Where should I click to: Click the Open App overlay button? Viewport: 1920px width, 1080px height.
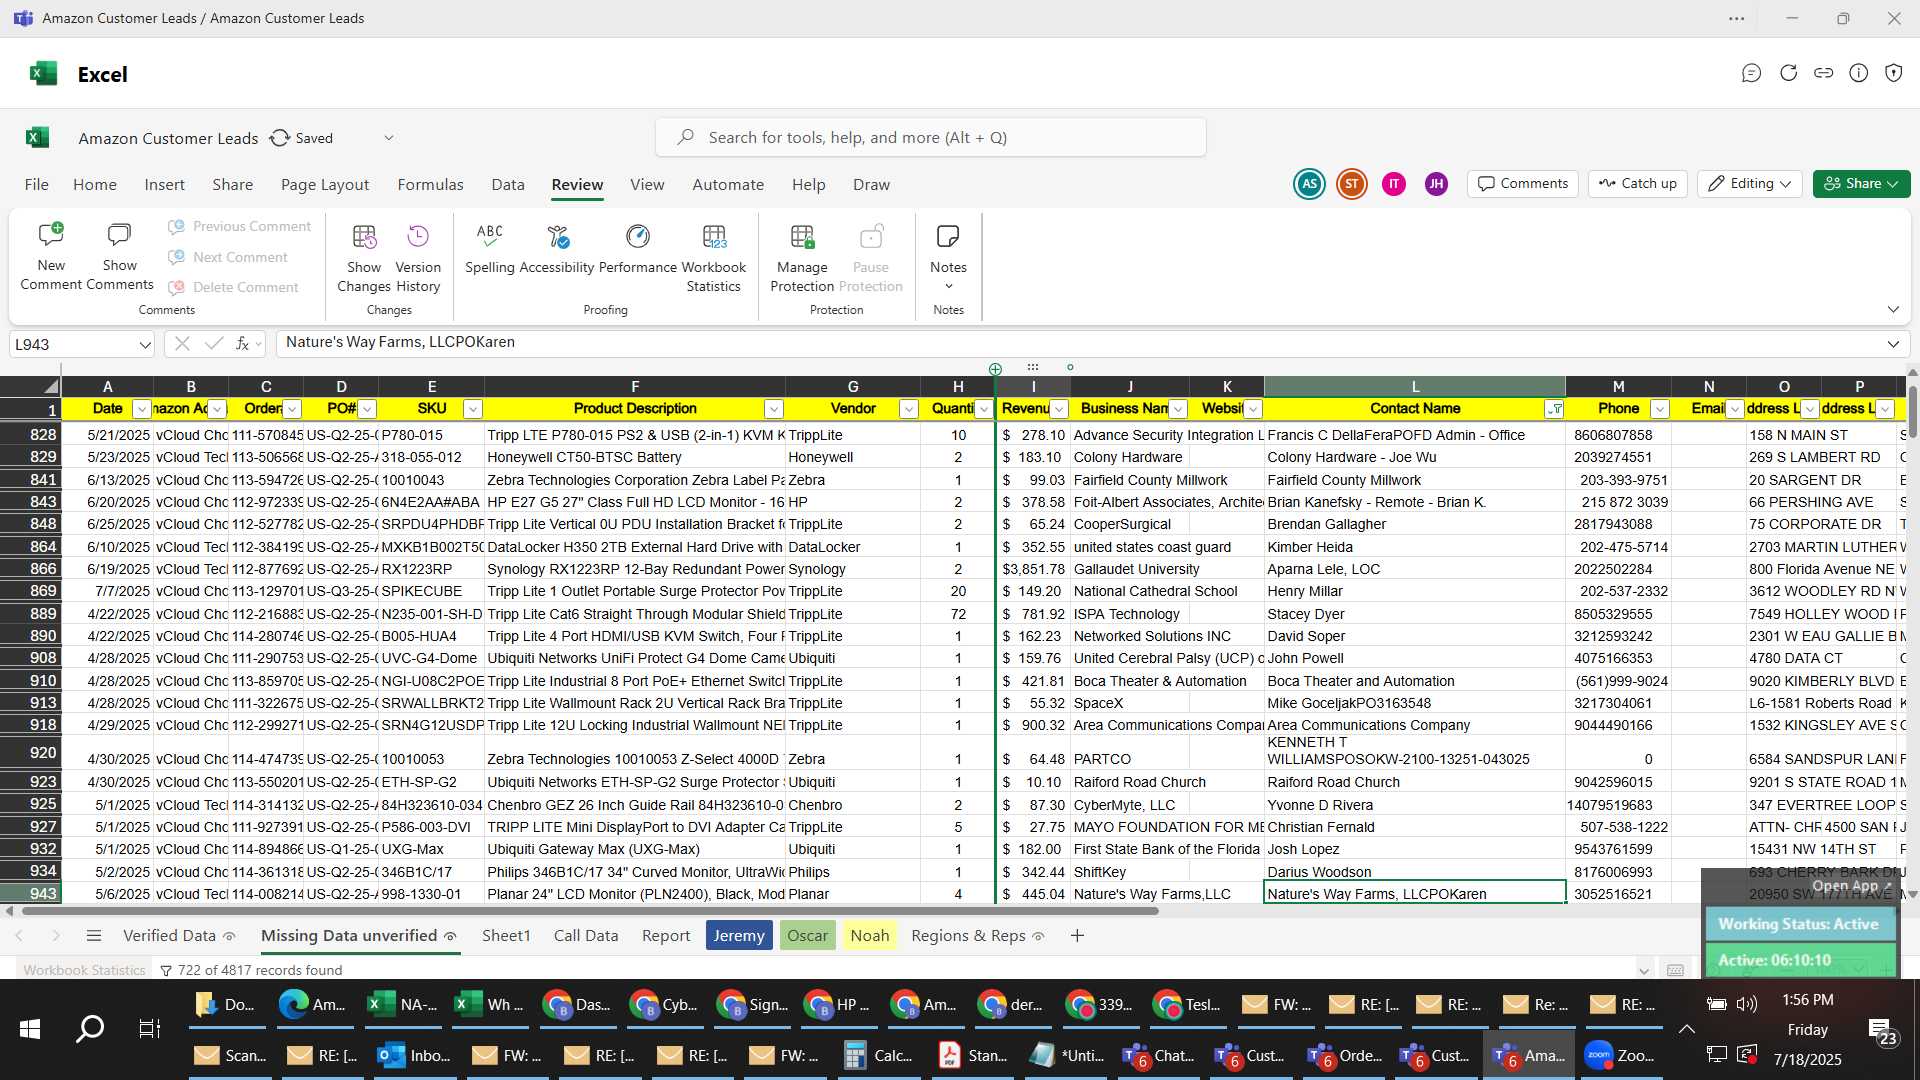coord(1851,886)
